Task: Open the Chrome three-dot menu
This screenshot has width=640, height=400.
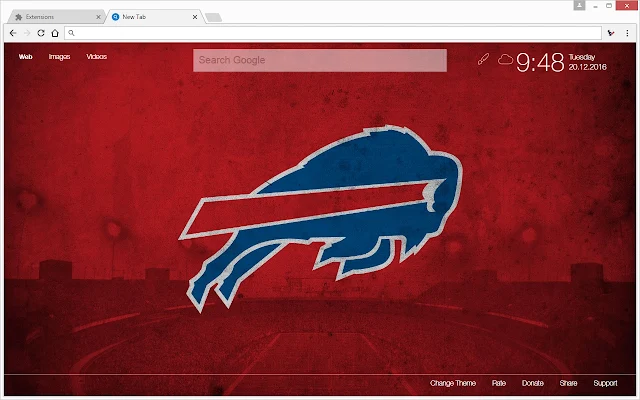Action: 627,33
